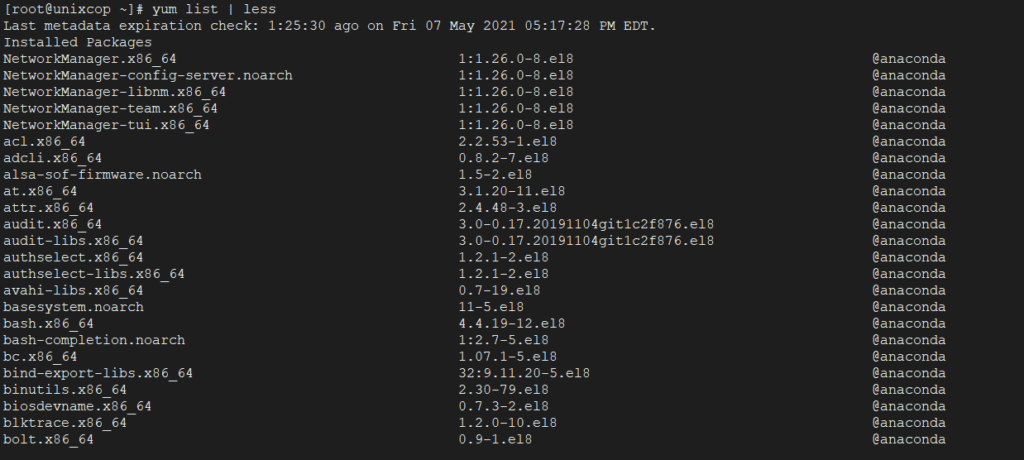The width and height of the screenshot is (1024, 460).
Task: Click the 'yum list | less' command text
Action: point(214,9)
